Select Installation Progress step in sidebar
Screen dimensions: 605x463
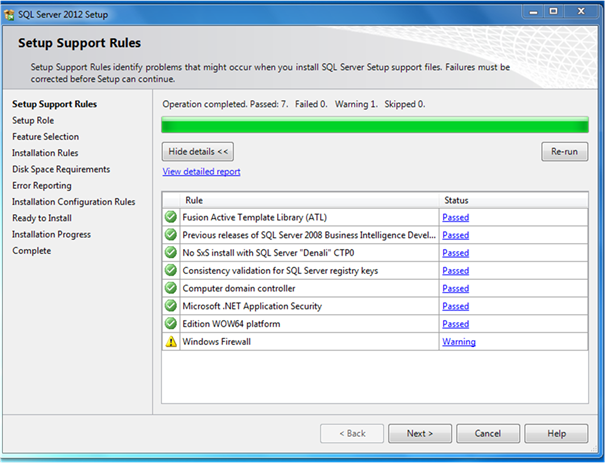pyautogui.click(x=51, y=234)
